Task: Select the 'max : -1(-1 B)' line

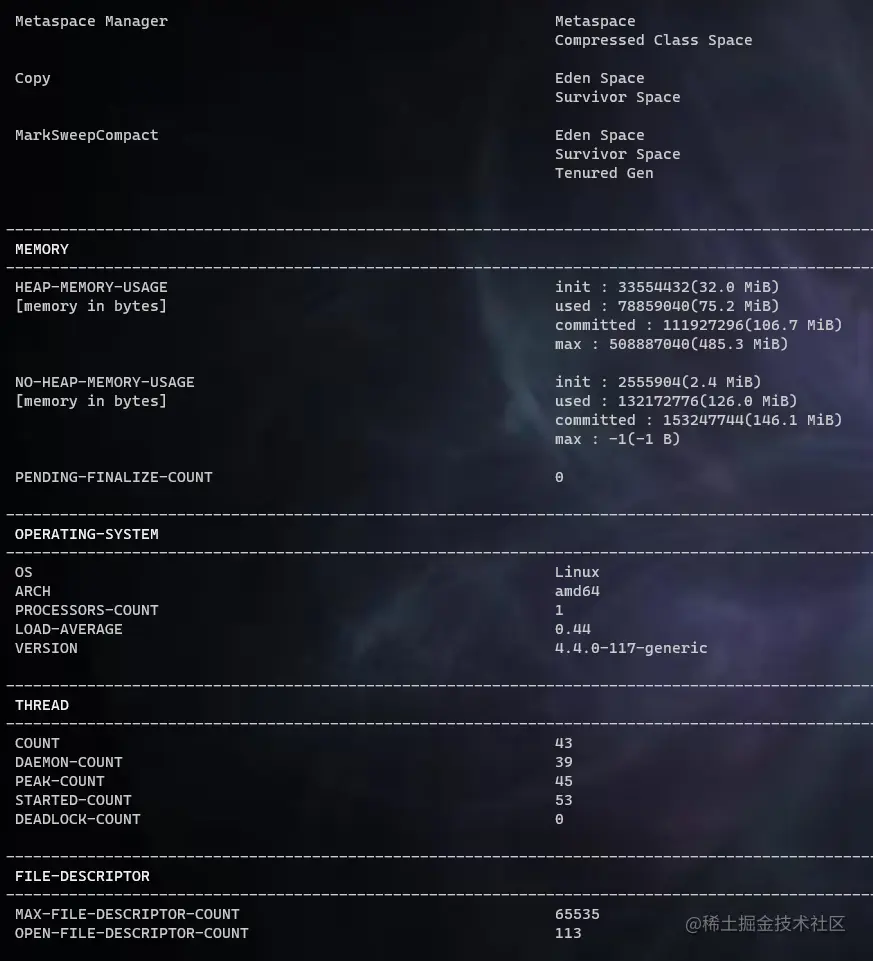Action: (617, 439)
